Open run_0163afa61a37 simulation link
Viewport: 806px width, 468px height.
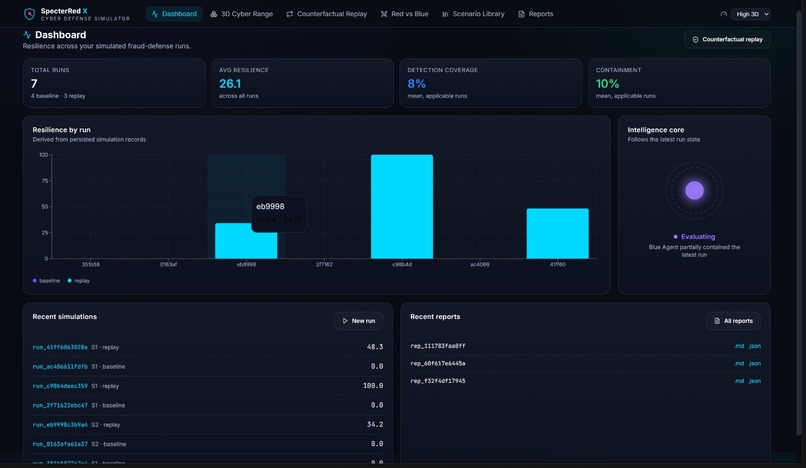(x=60, y=444)
